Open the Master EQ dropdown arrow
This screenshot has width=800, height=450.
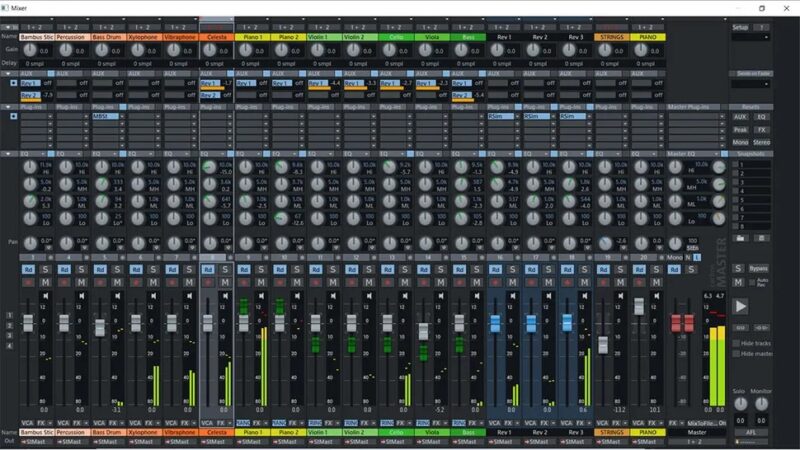tap(716, 154)
